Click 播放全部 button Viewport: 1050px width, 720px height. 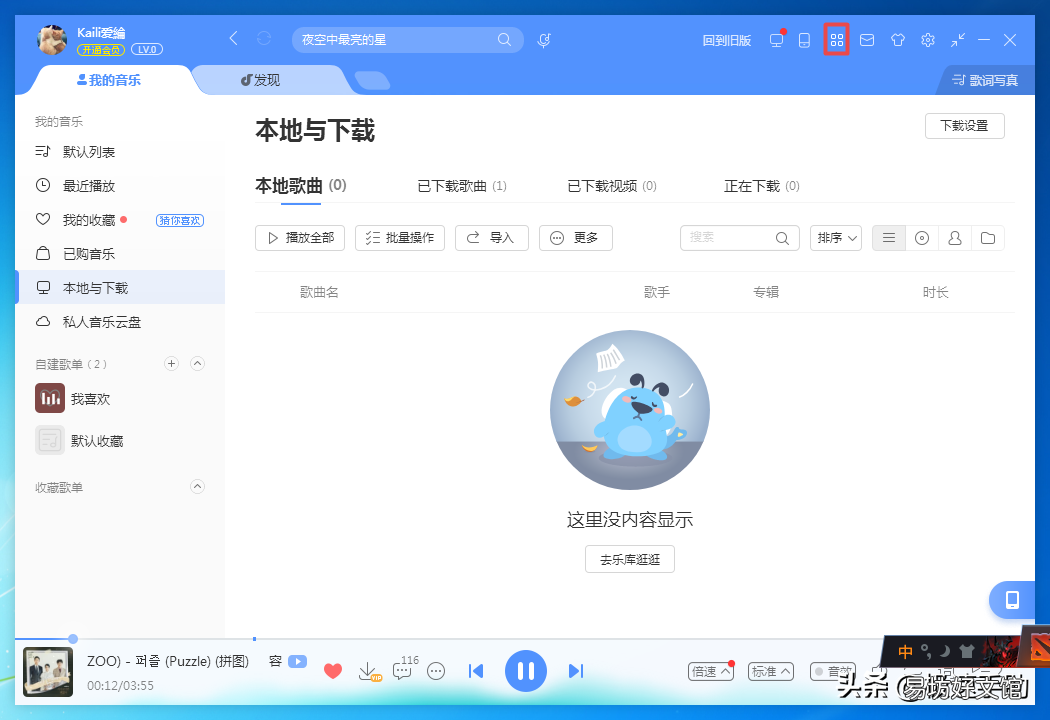point(300,238)
